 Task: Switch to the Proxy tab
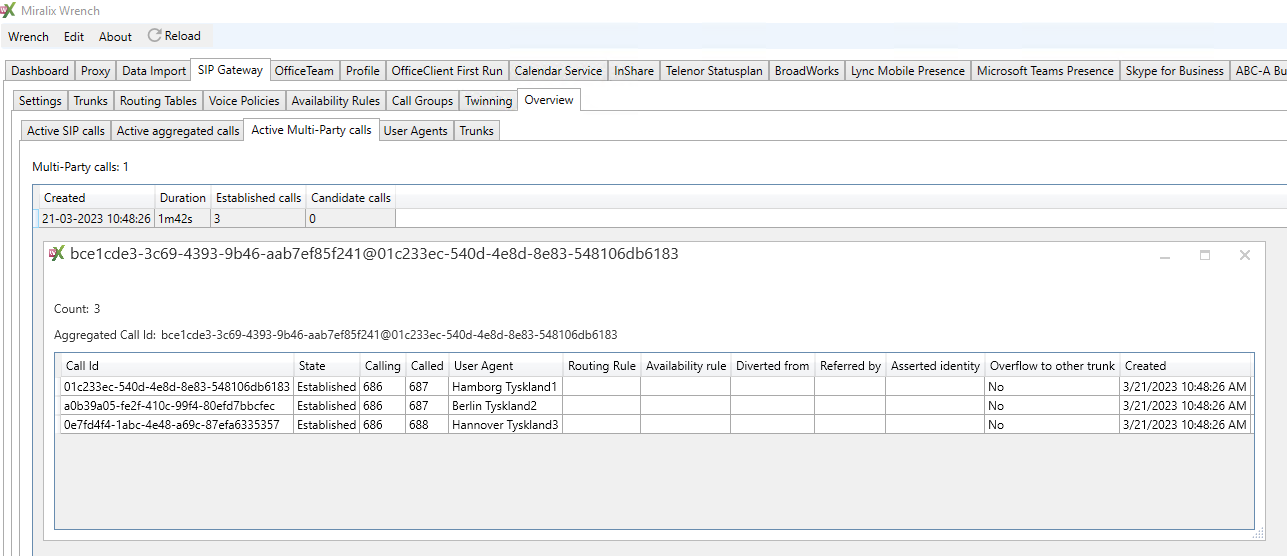click(x=96, y=71)
